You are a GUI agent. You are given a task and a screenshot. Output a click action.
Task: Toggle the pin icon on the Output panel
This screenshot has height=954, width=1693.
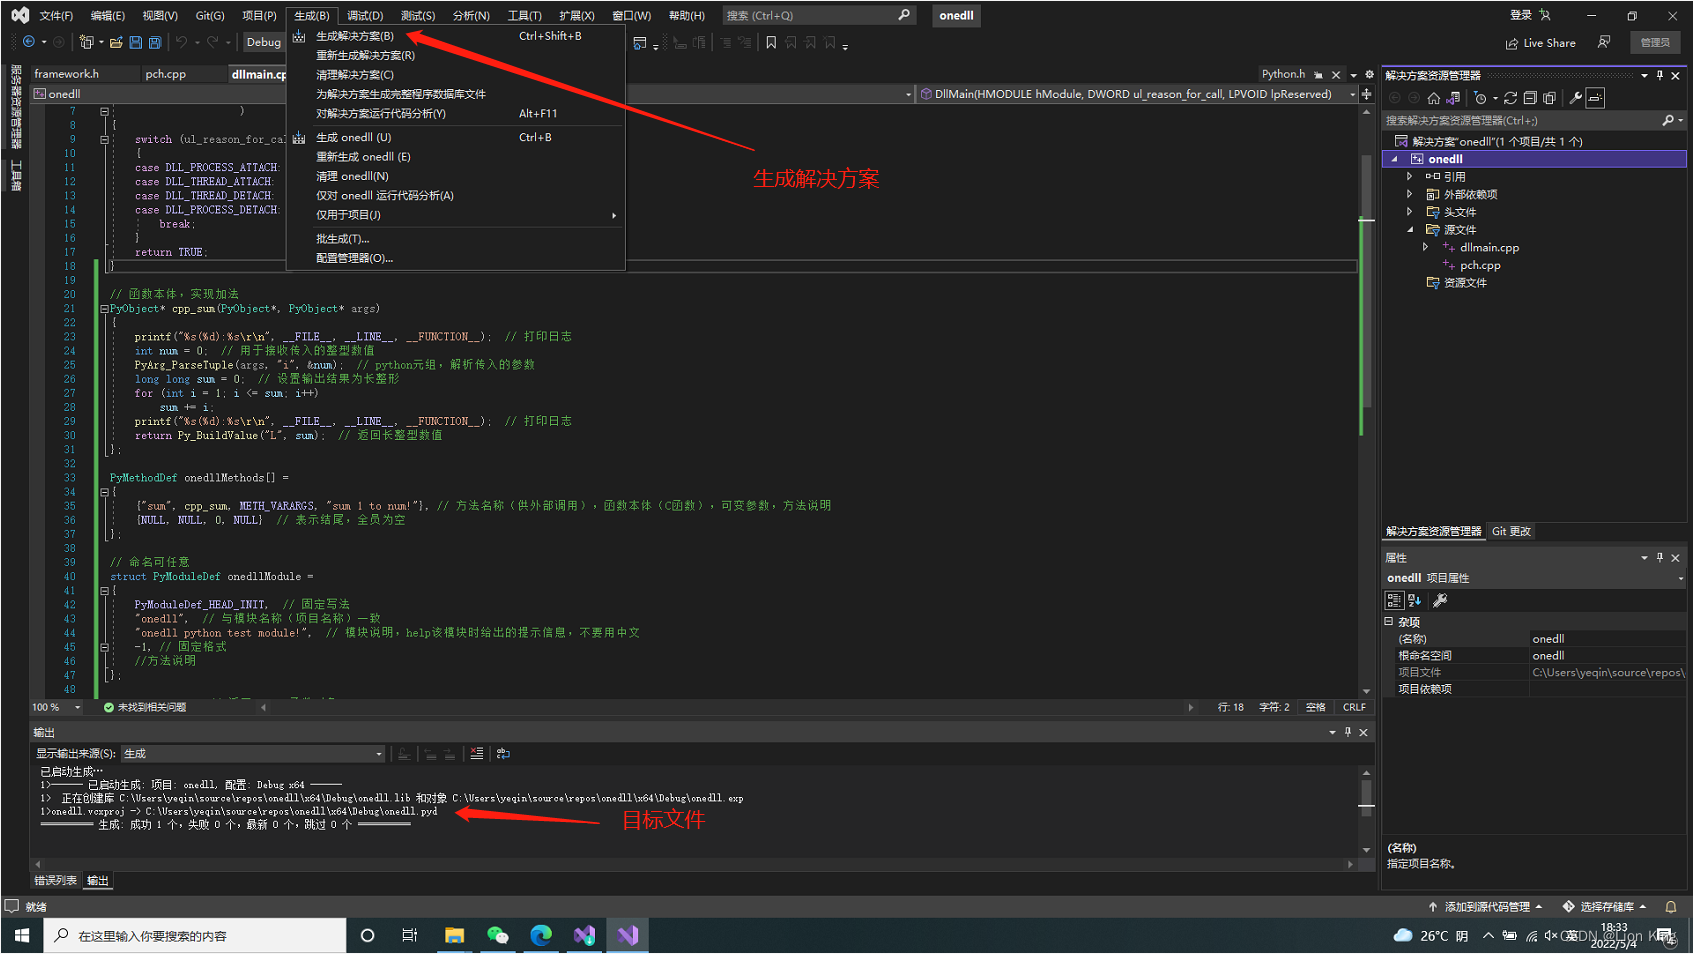[1347, 732]
